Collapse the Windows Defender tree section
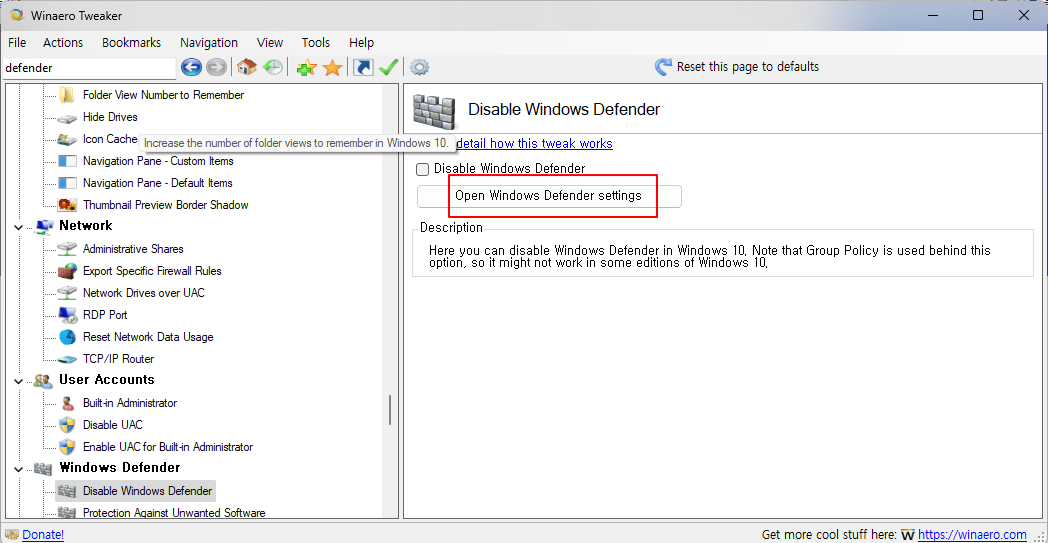 19,468
